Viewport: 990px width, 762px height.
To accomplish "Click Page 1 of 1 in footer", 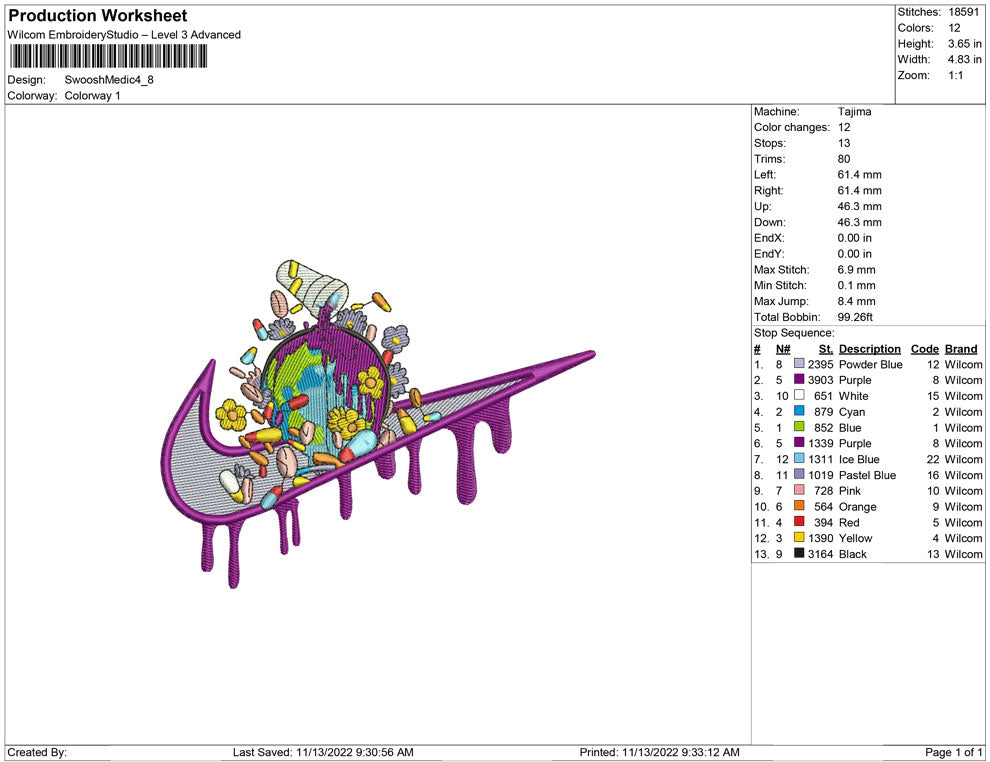I will pyautogui.click(x=953, y=752).
